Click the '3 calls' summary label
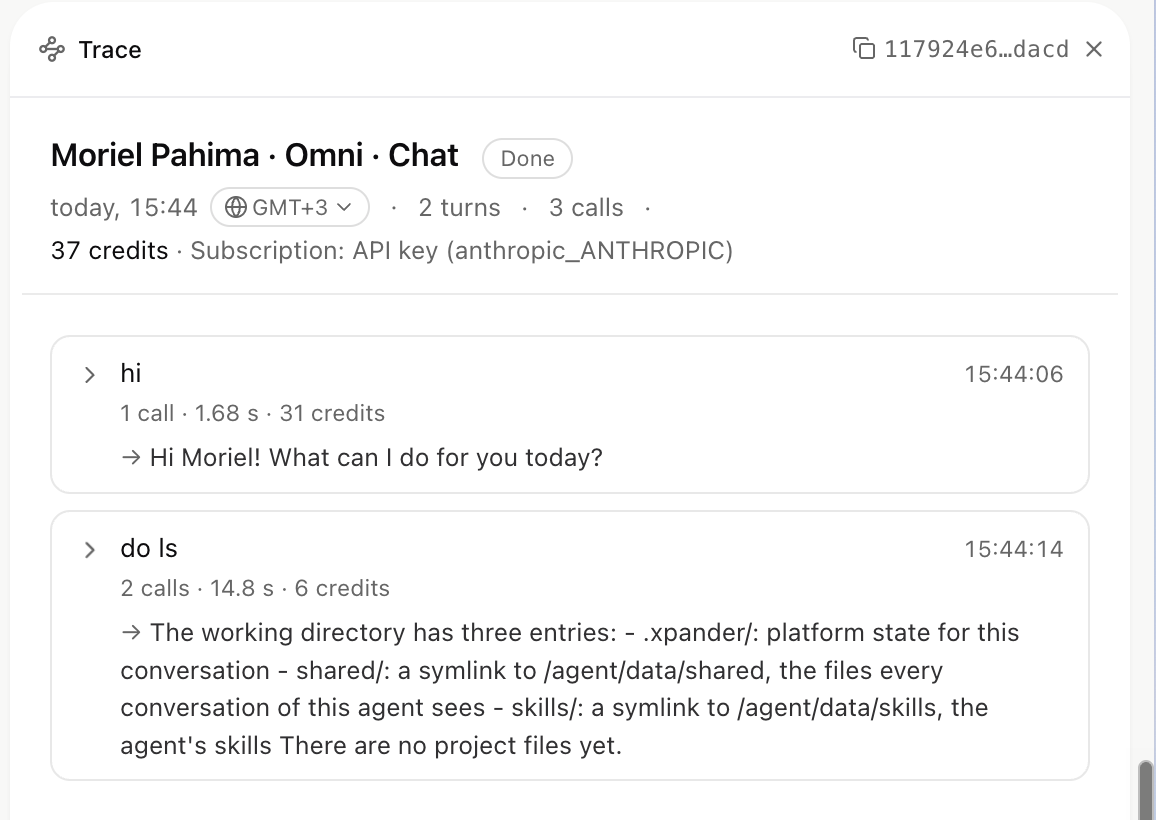The width and height of the screenshot is (1156, 820). [586, 208]
